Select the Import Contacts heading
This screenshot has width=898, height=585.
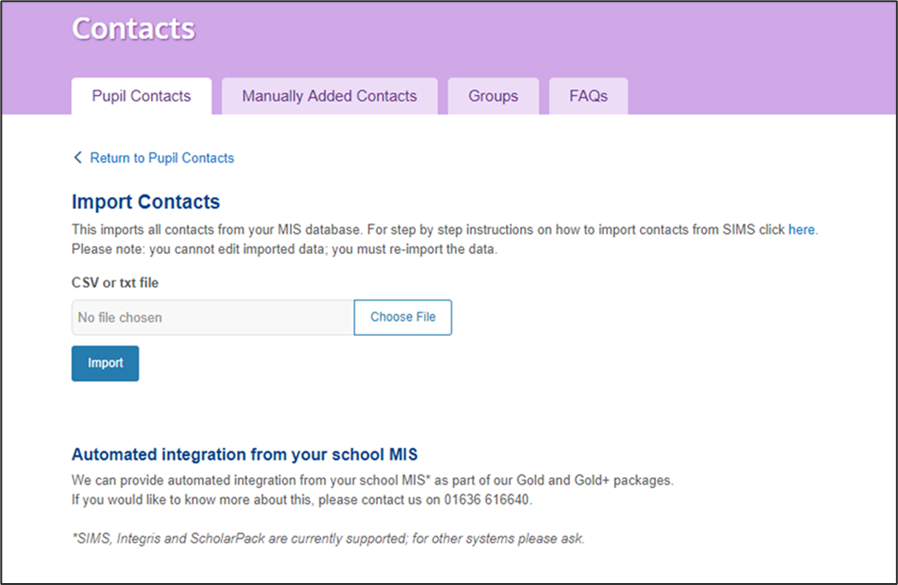point(146,202)
